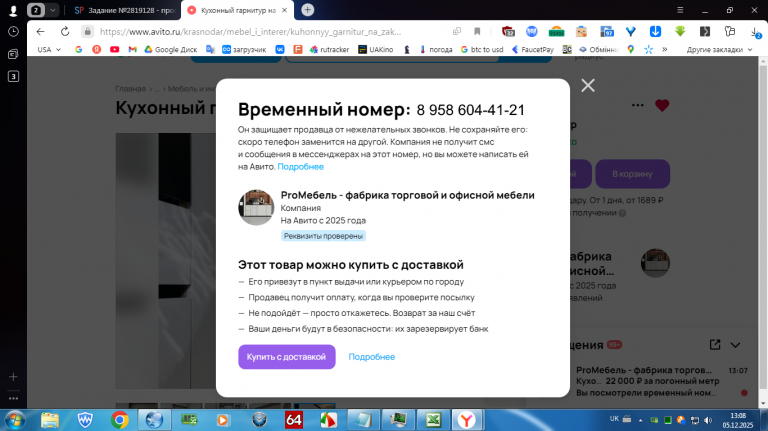Open the history clock icon in the sidebar
Viewport: 768px width, 431px height.
tap(13, 31)
